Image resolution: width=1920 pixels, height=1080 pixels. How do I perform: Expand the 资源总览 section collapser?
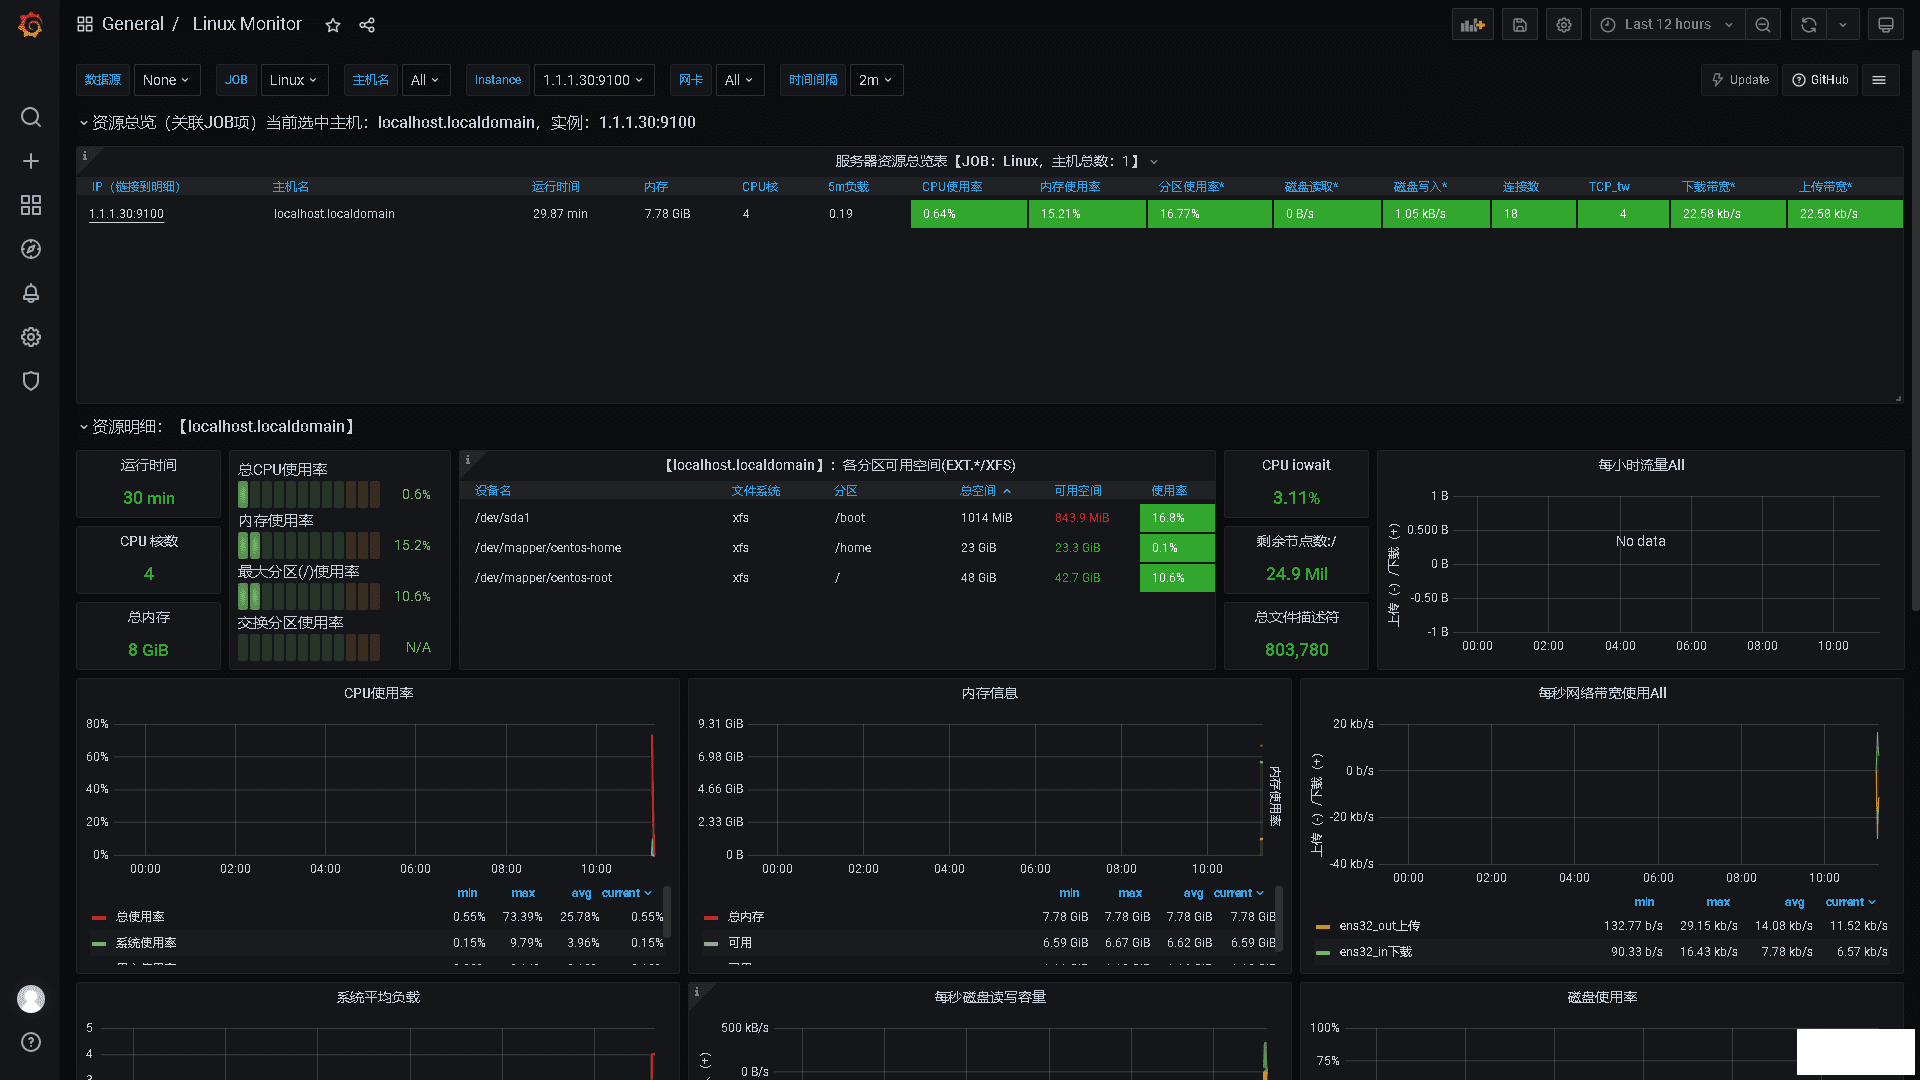(83, 121)
